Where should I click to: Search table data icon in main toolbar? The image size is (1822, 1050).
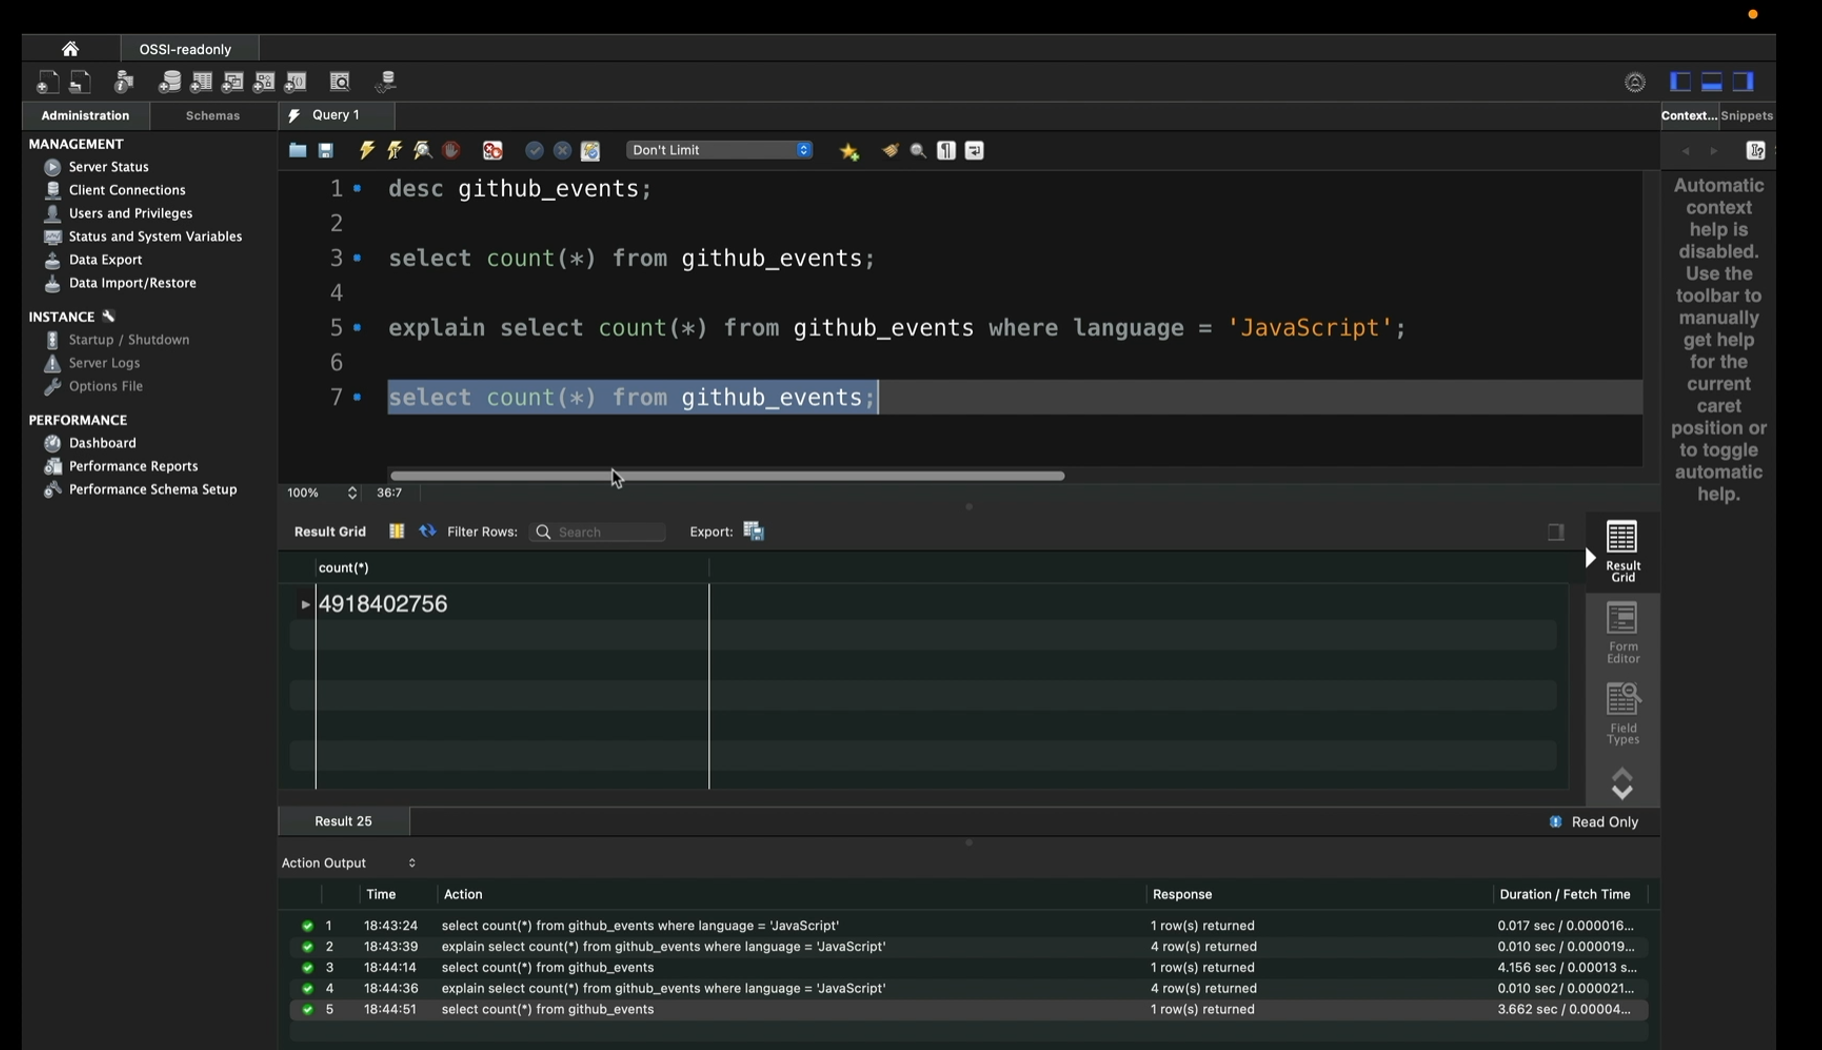(340, 82)
